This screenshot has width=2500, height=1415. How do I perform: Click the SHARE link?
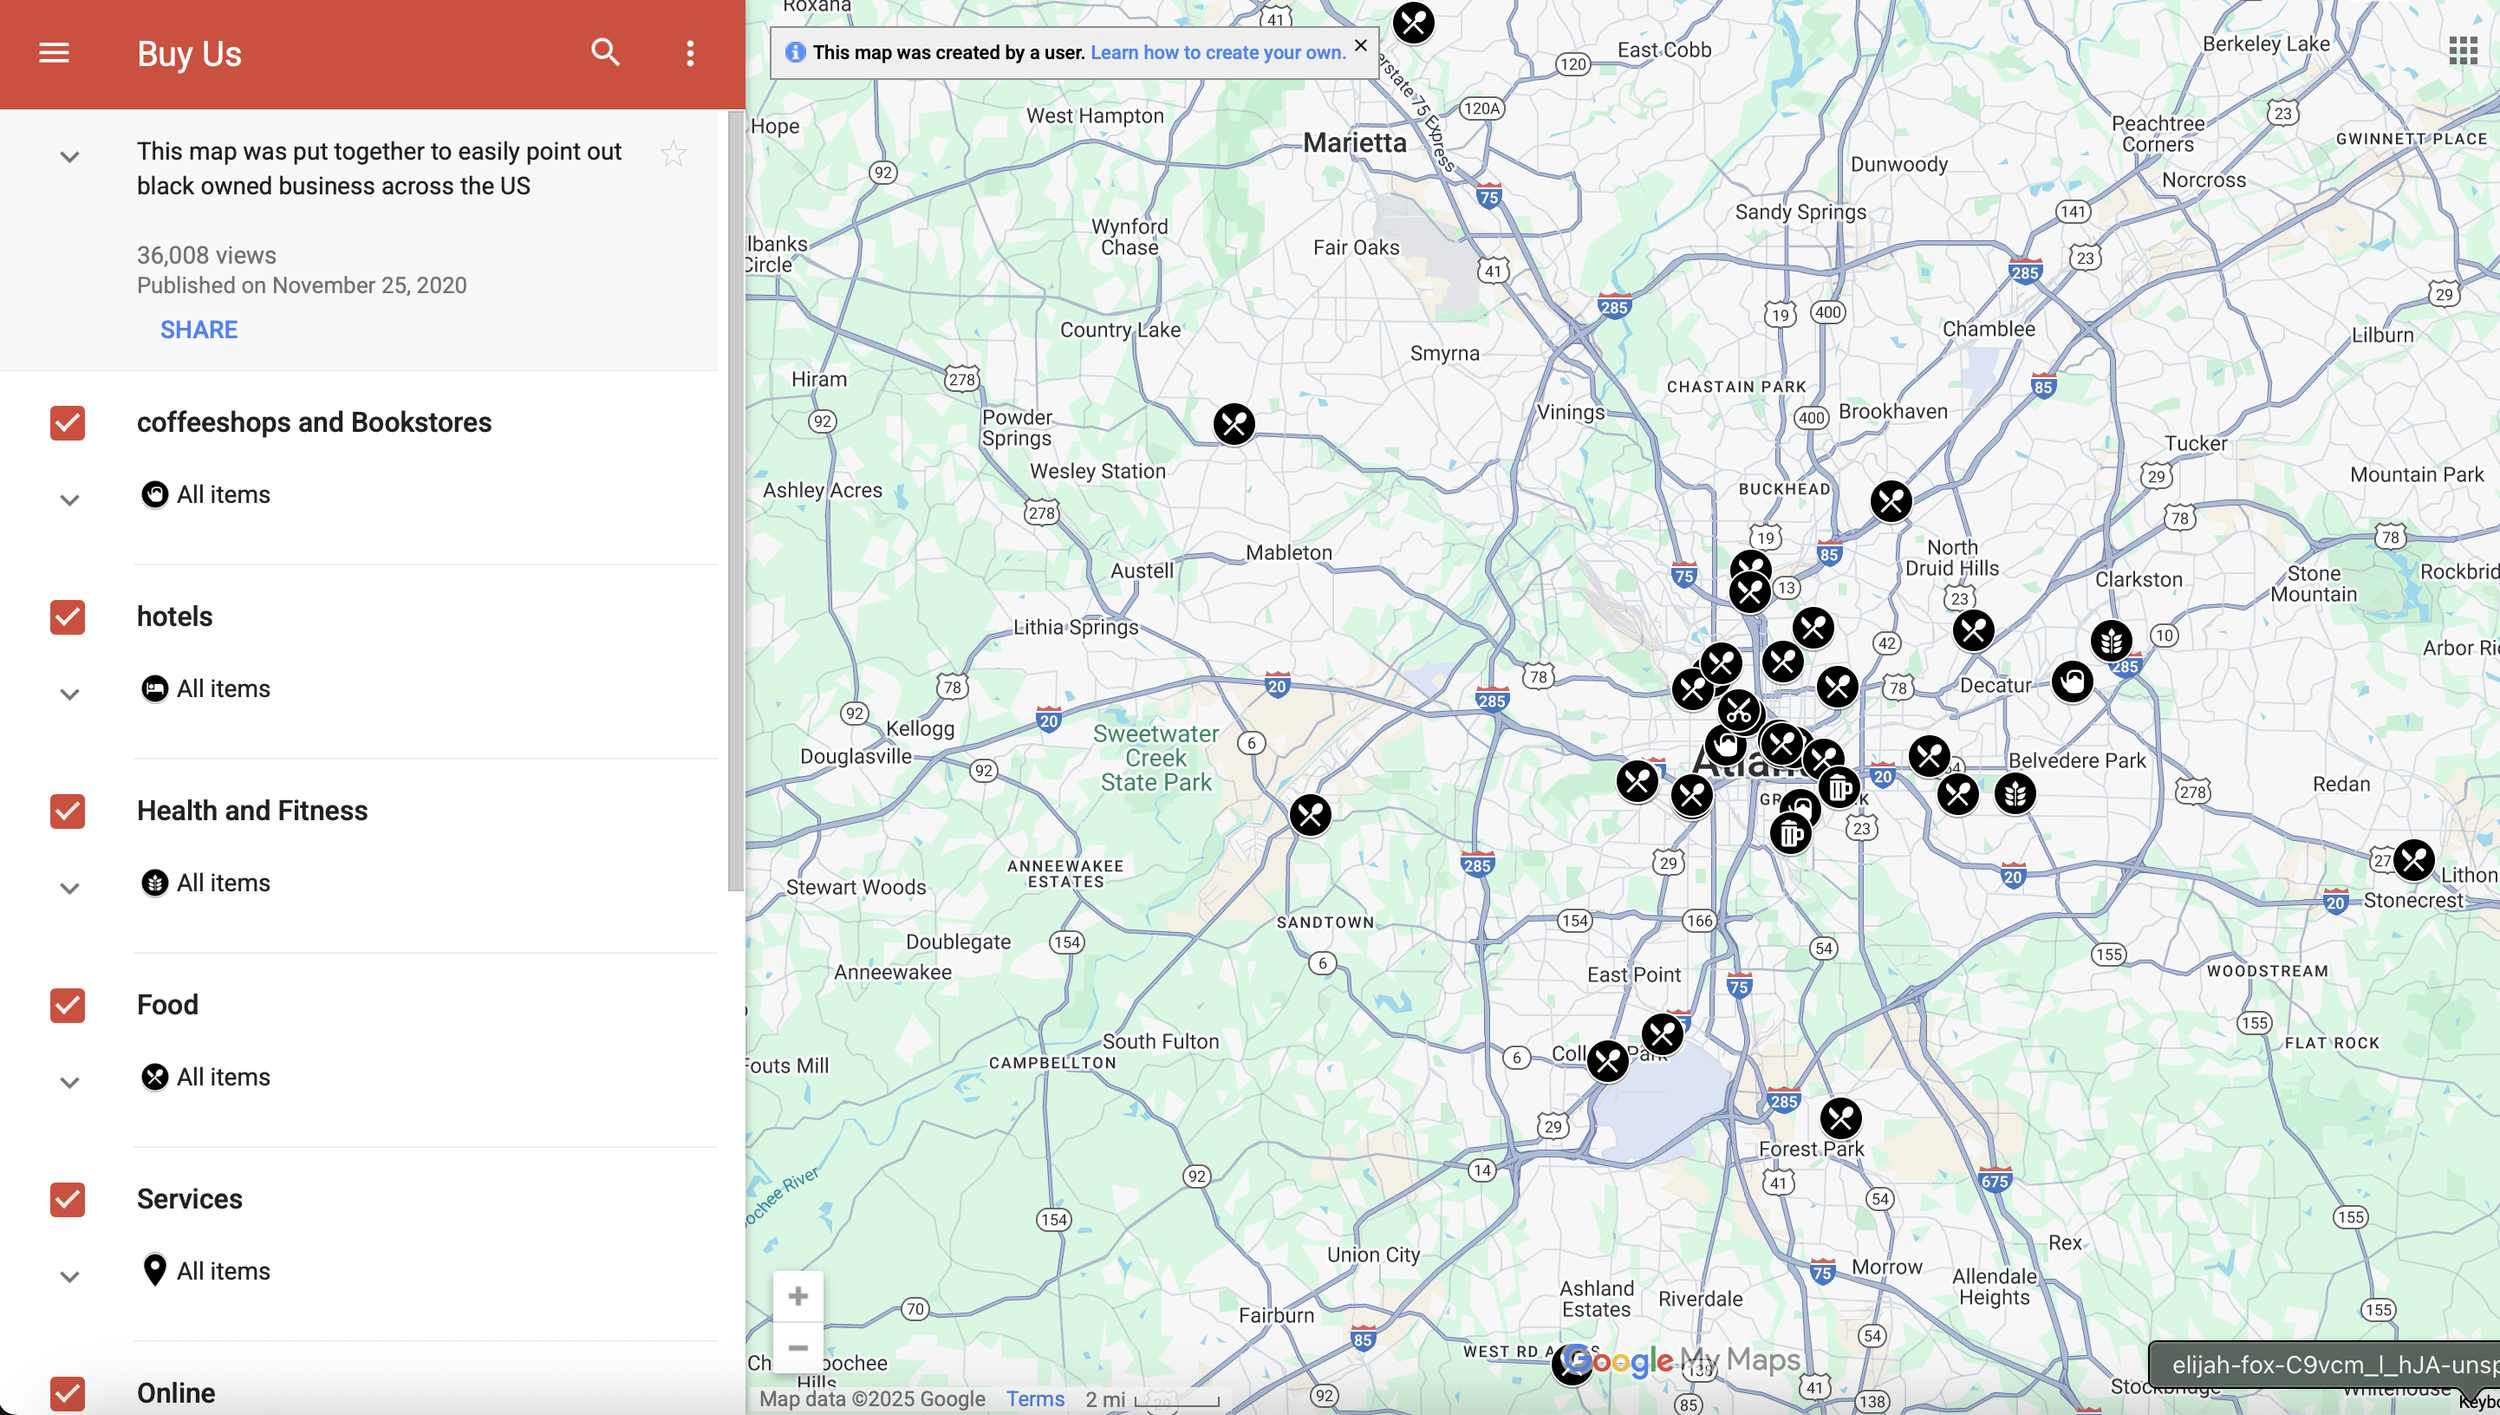point(199,330)
